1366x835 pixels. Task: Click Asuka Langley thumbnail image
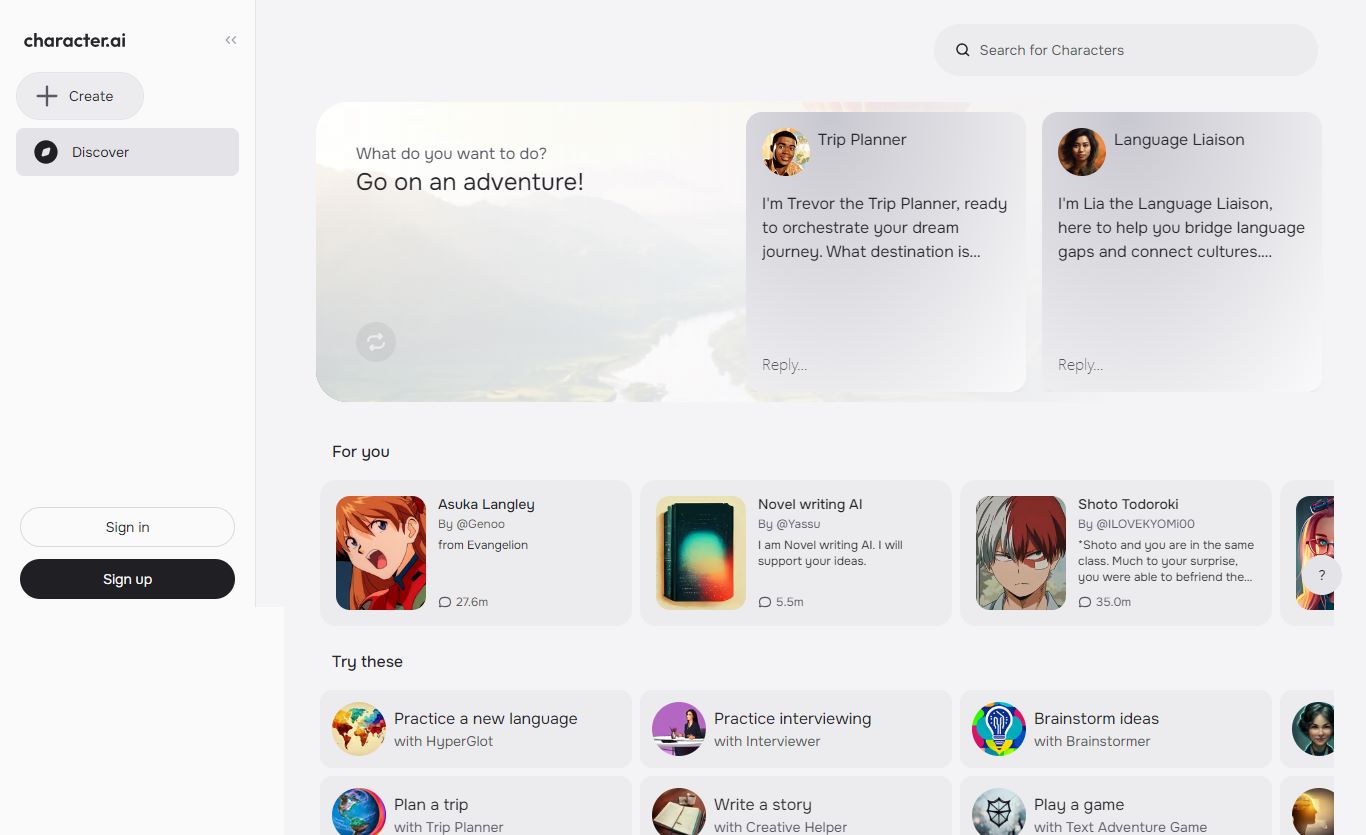(381, 553)
